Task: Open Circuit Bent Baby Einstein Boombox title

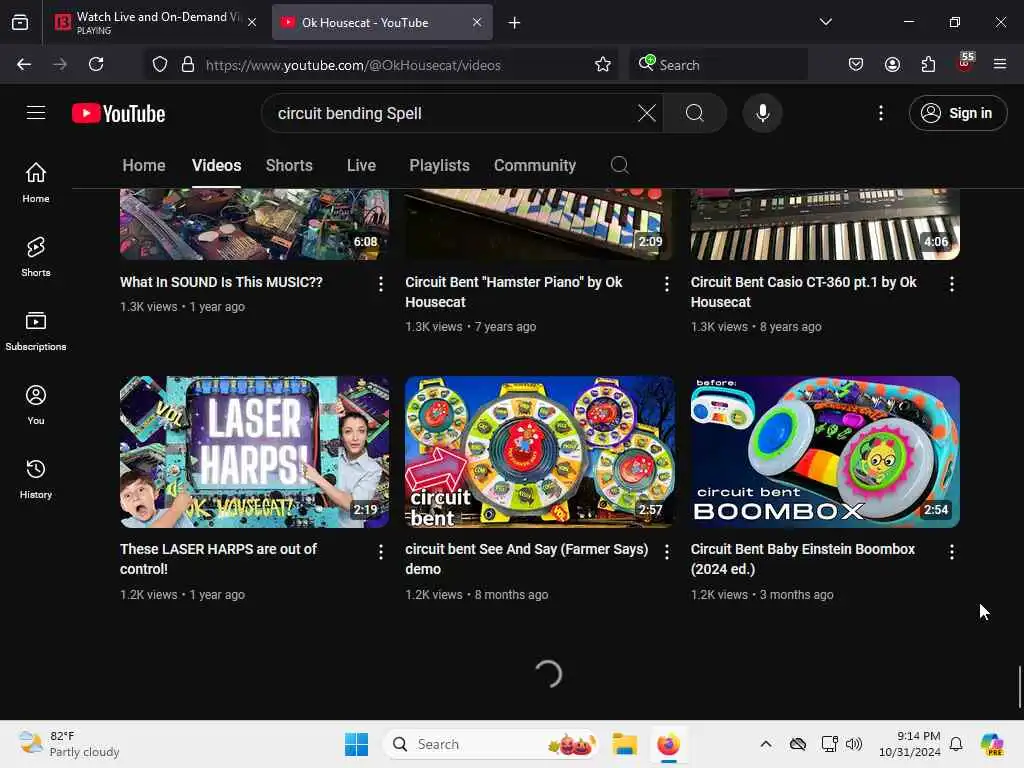Action: coord(803,559)
